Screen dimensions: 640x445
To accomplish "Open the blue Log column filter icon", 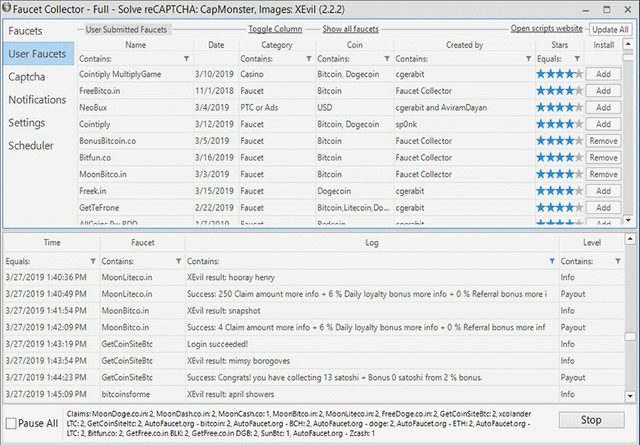I will (x=552, y=261).
